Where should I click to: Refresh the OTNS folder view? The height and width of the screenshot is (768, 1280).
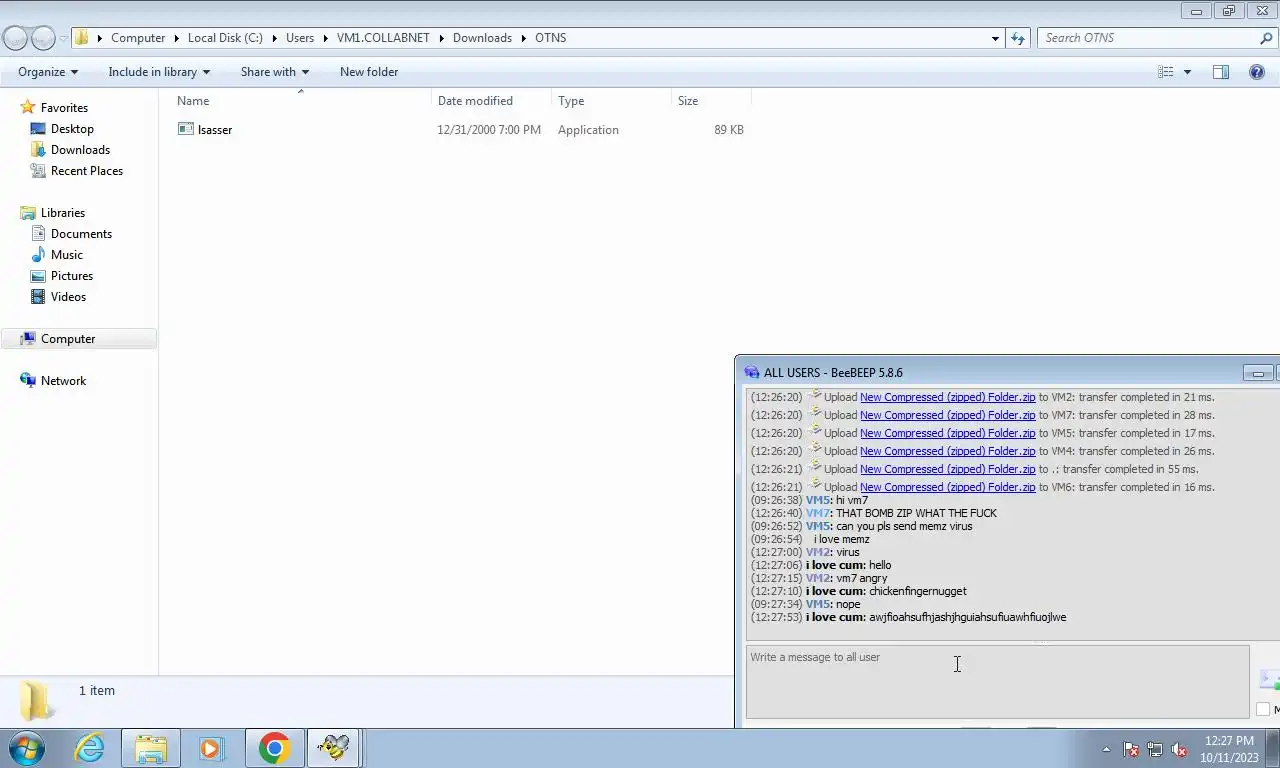click(x=1018, y=38)
